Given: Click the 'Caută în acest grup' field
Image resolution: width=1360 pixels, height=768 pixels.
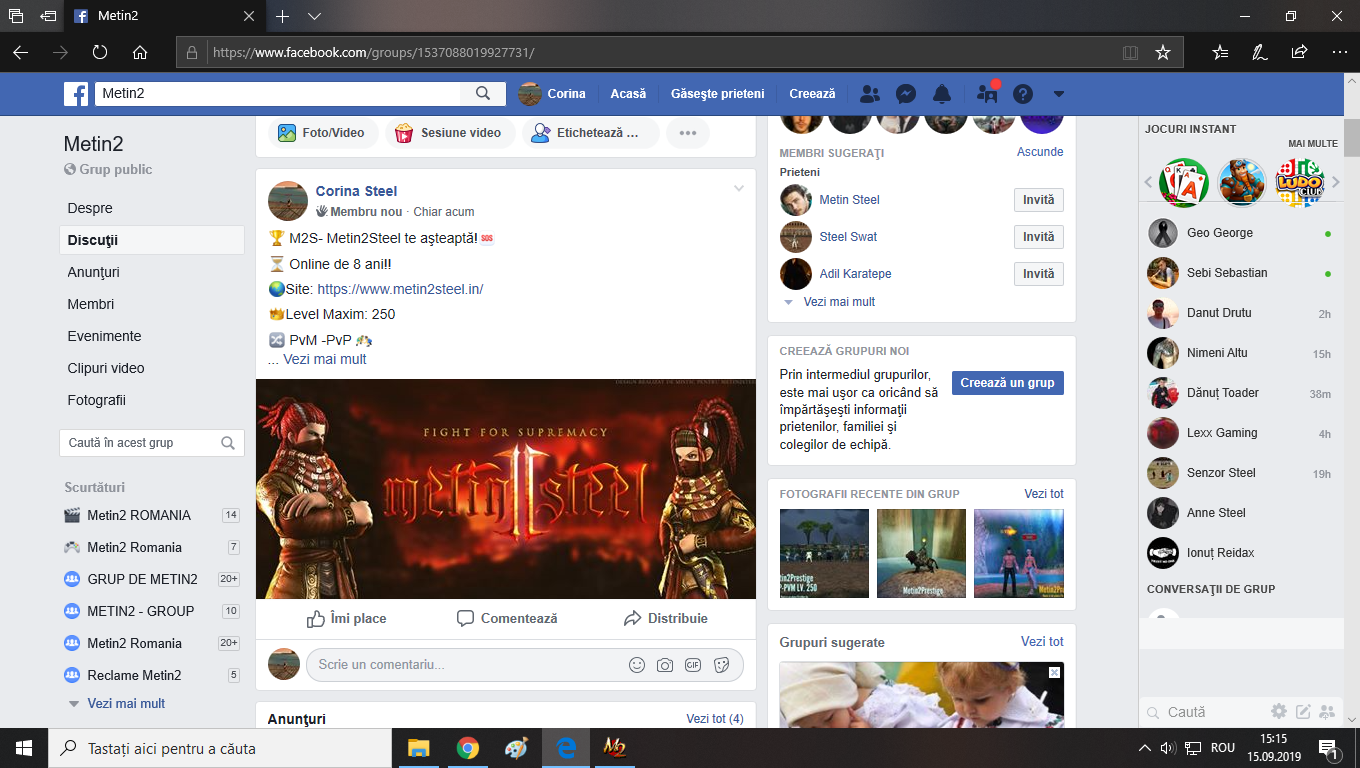Looking at the screenshot, I should point(152,443).
